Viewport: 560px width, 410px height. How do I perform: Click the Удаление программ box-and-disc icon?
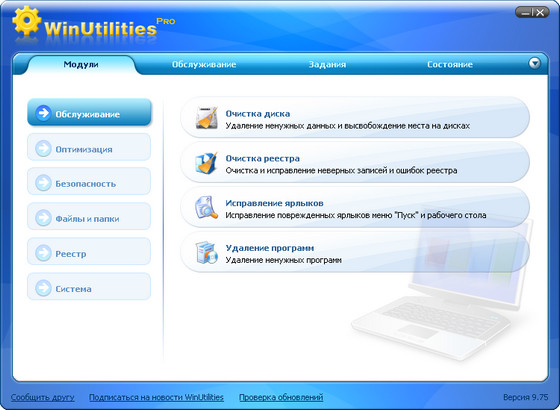(206, 252)
